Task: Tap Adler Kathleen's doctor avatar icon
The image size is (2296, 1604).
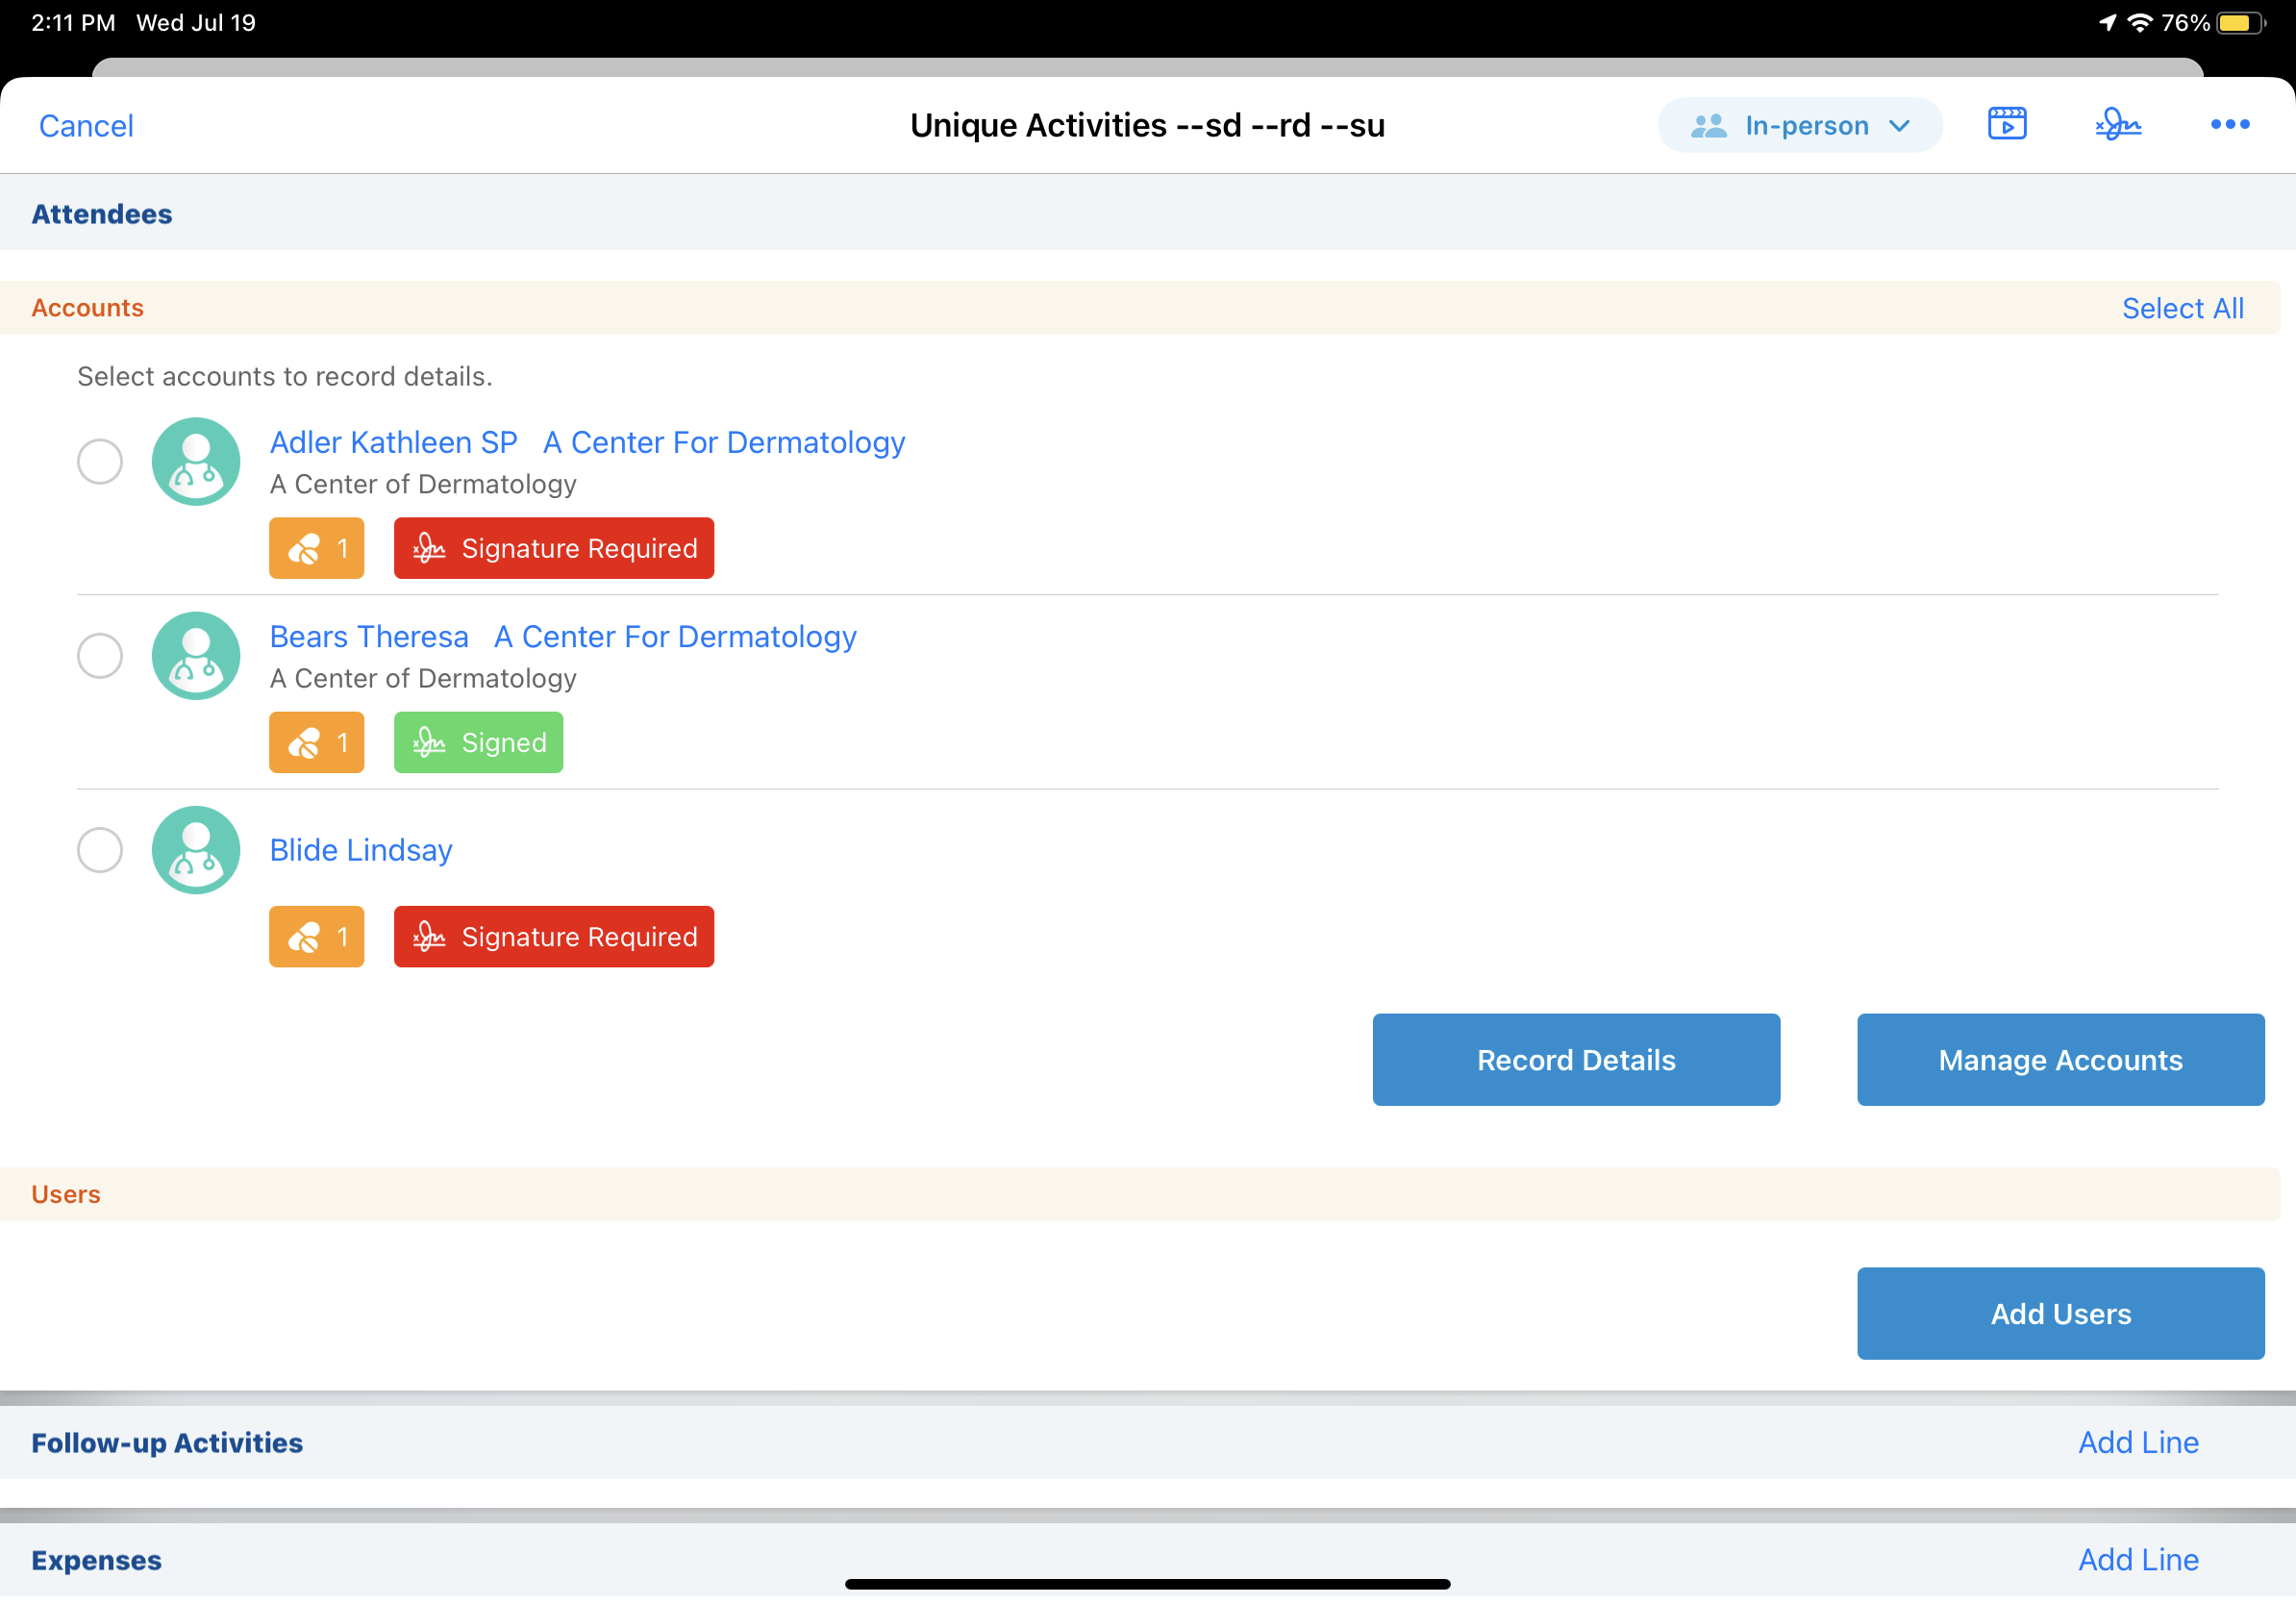Action: [196, 461]
